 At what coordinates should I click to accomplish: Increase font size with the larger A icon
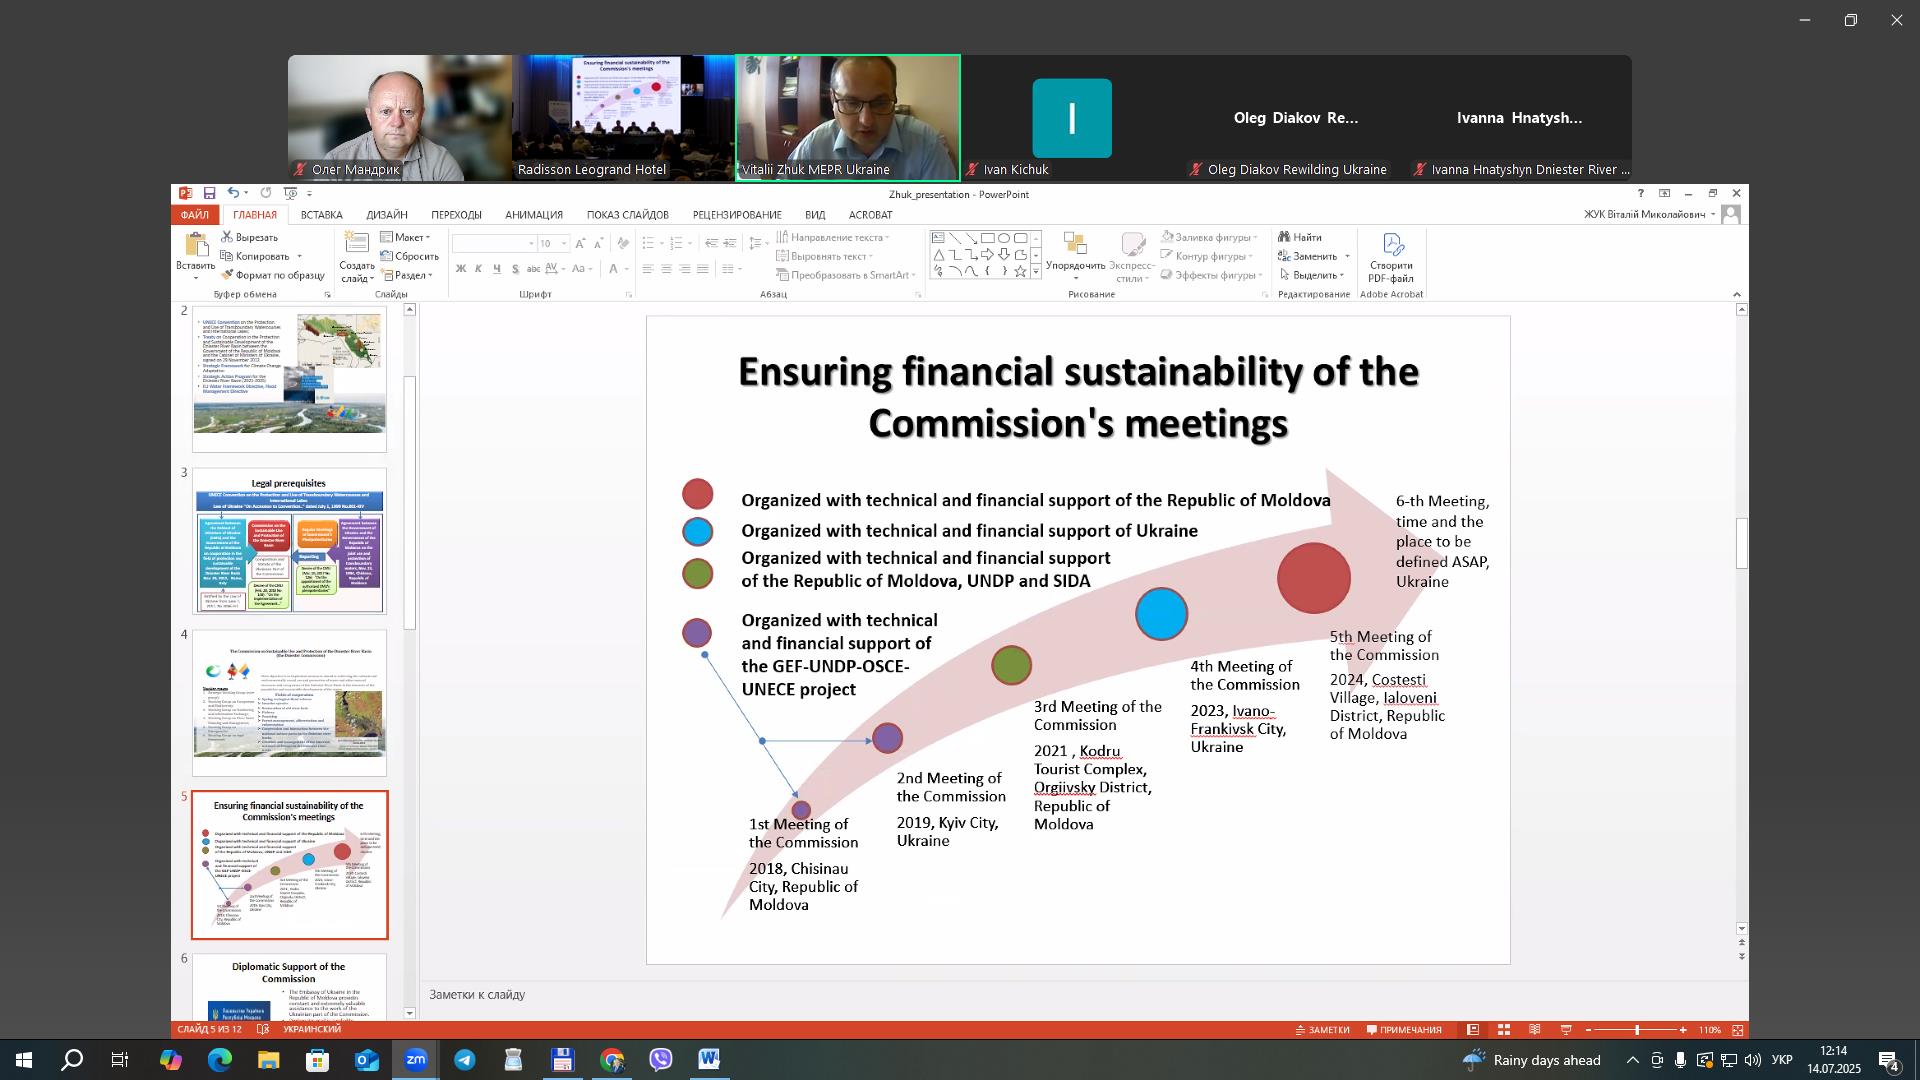click(581, 243)
